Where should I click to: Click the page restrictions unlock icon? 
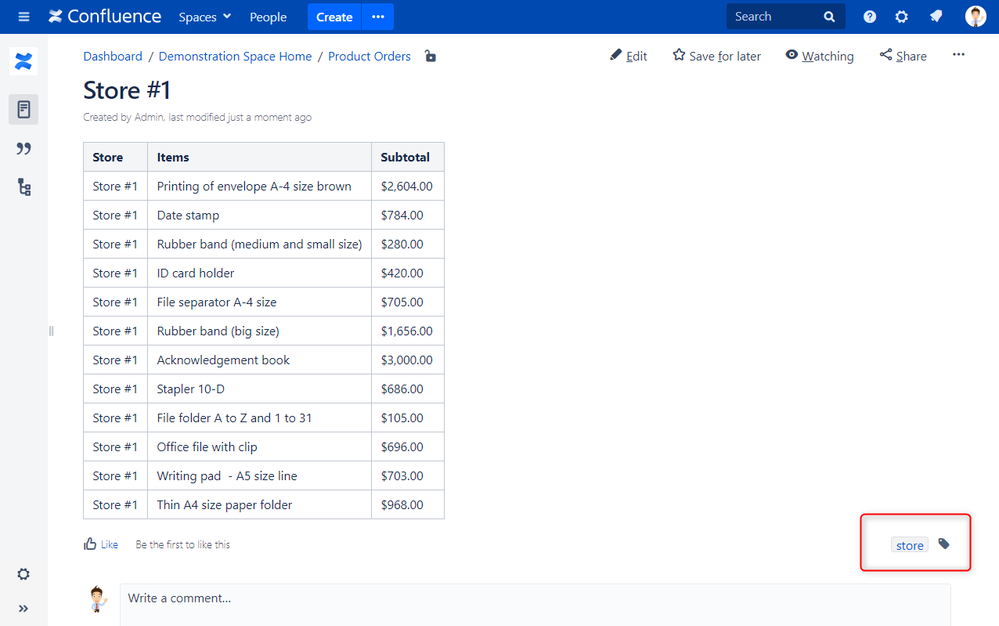tap(431, 56)
